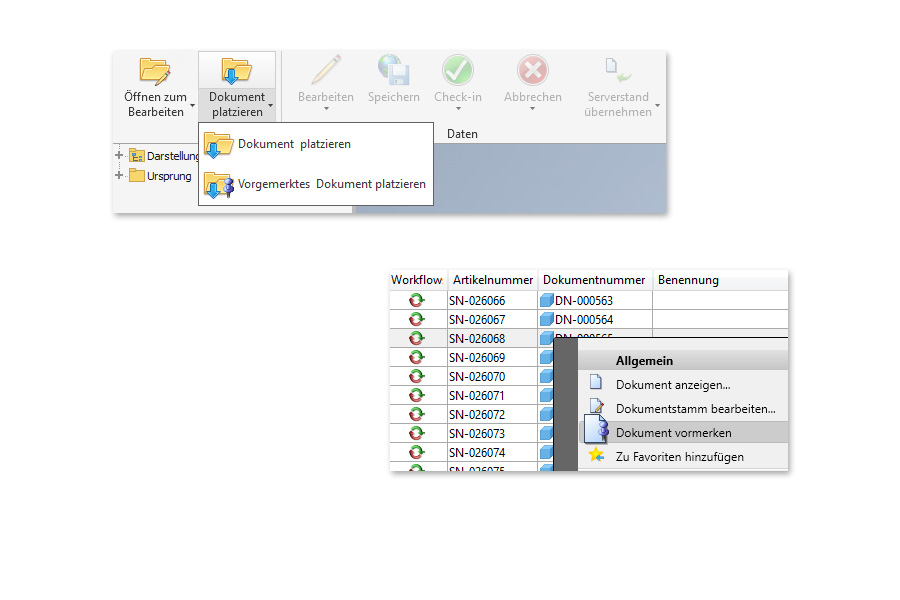Click the green Check-in icon
Screen dimensions: 900x600
pyautogui.click(x=457, y=71)
